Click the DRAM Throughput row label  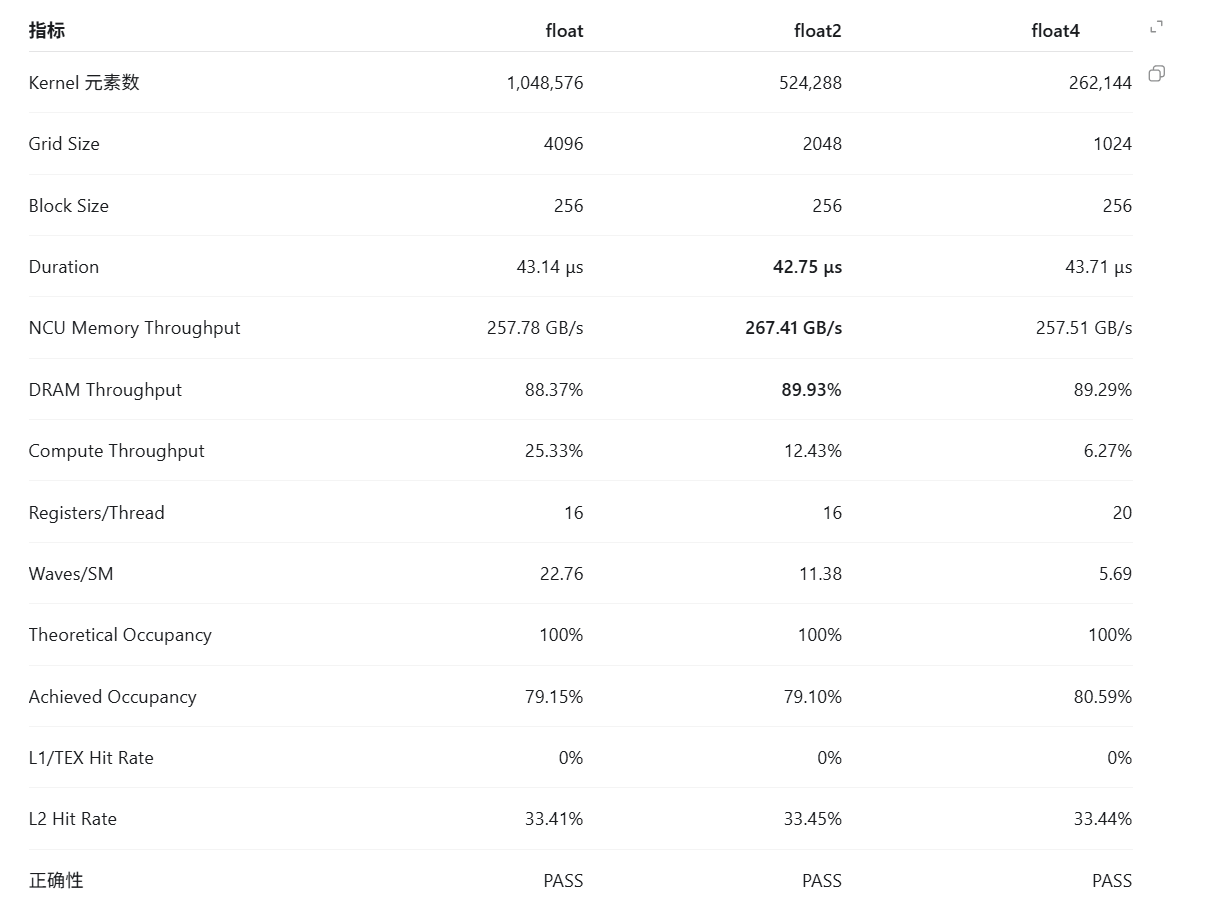click(105, 390)
